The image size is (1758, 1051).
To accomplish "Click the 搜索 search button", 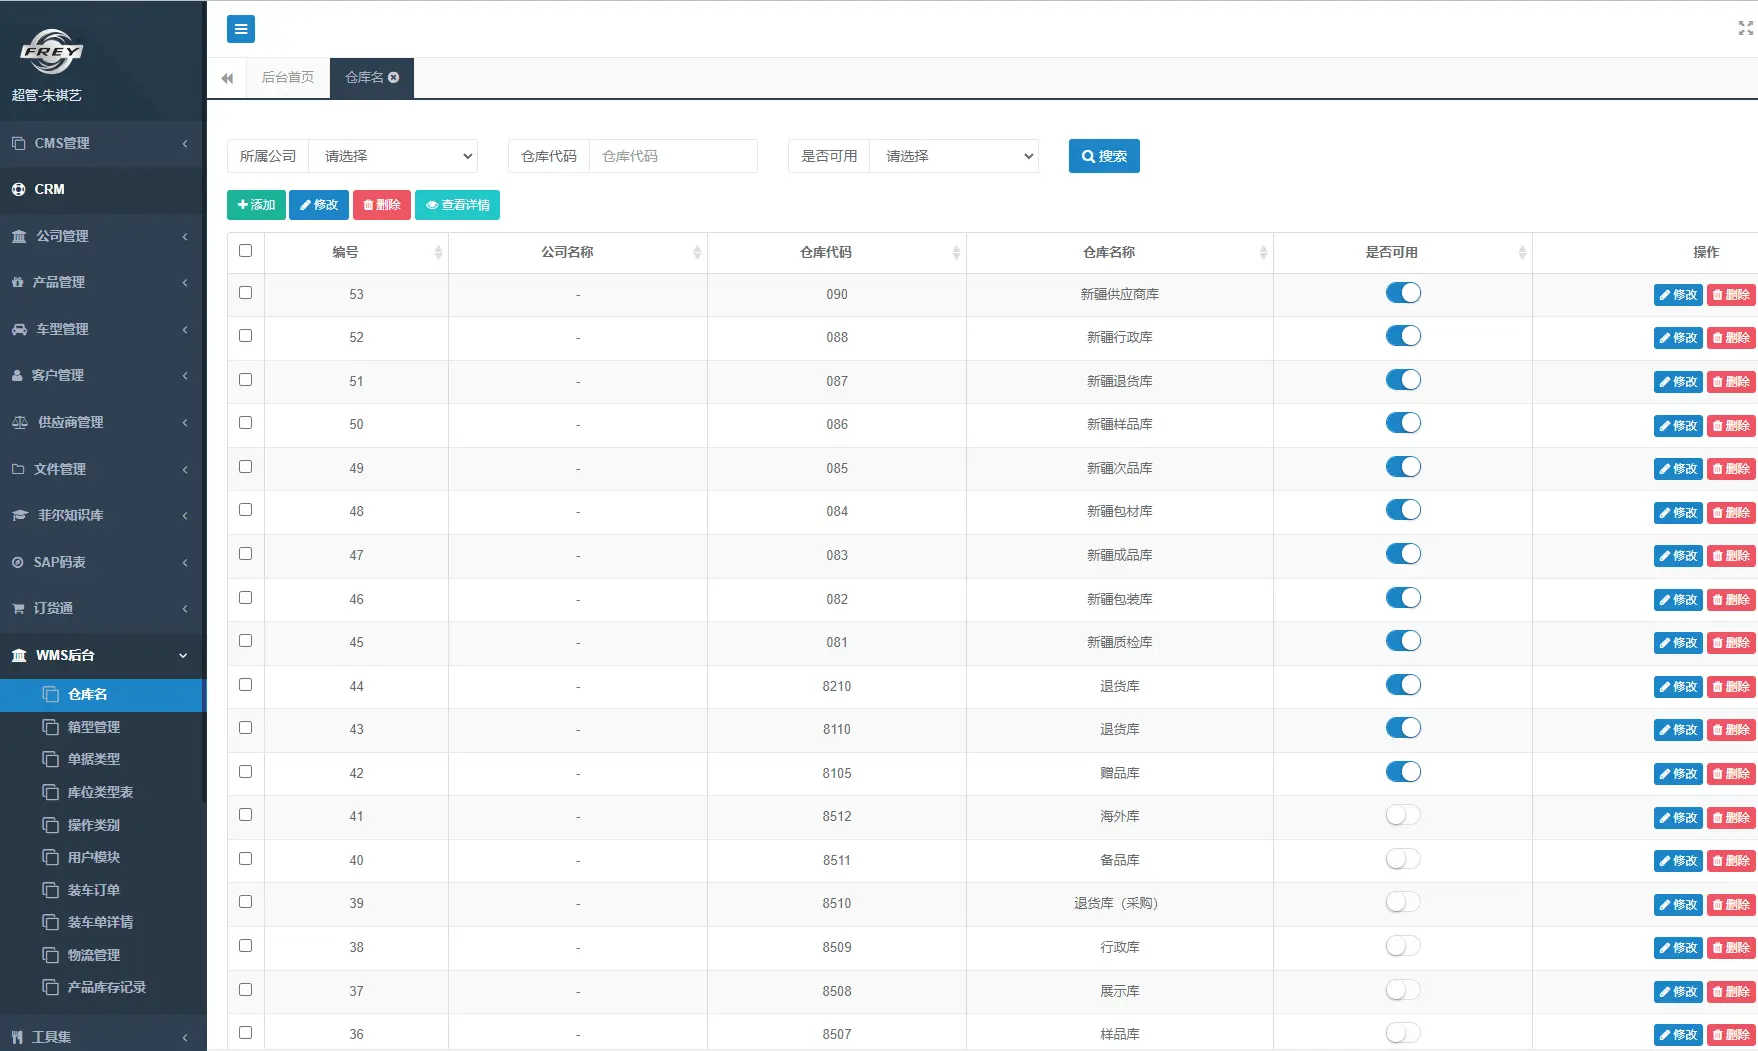I will pyautogui.click(x=1104, y=156).
